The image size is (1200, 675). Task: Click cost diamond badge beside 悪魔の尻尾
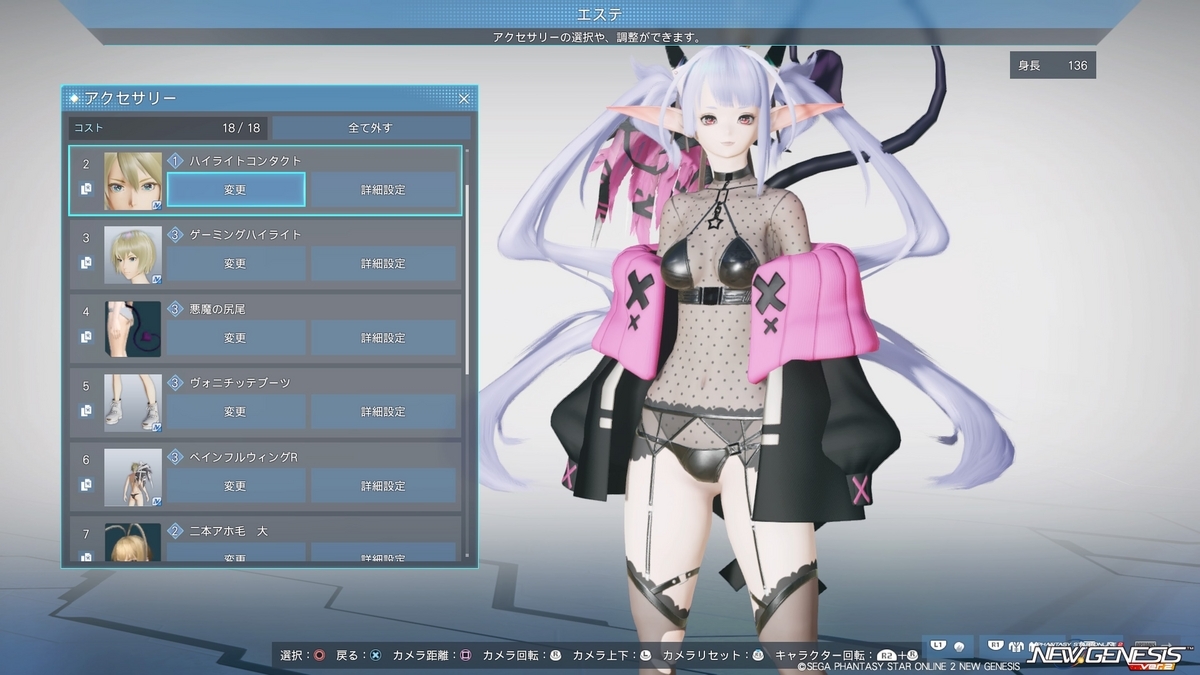[175, 308]
